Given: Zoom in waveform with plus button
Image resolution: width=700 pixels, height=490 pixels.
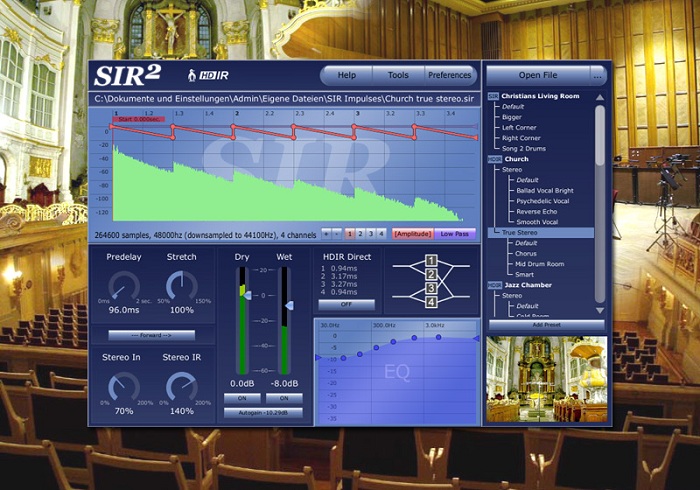Looking at the screenshot, I should point(326,233).
